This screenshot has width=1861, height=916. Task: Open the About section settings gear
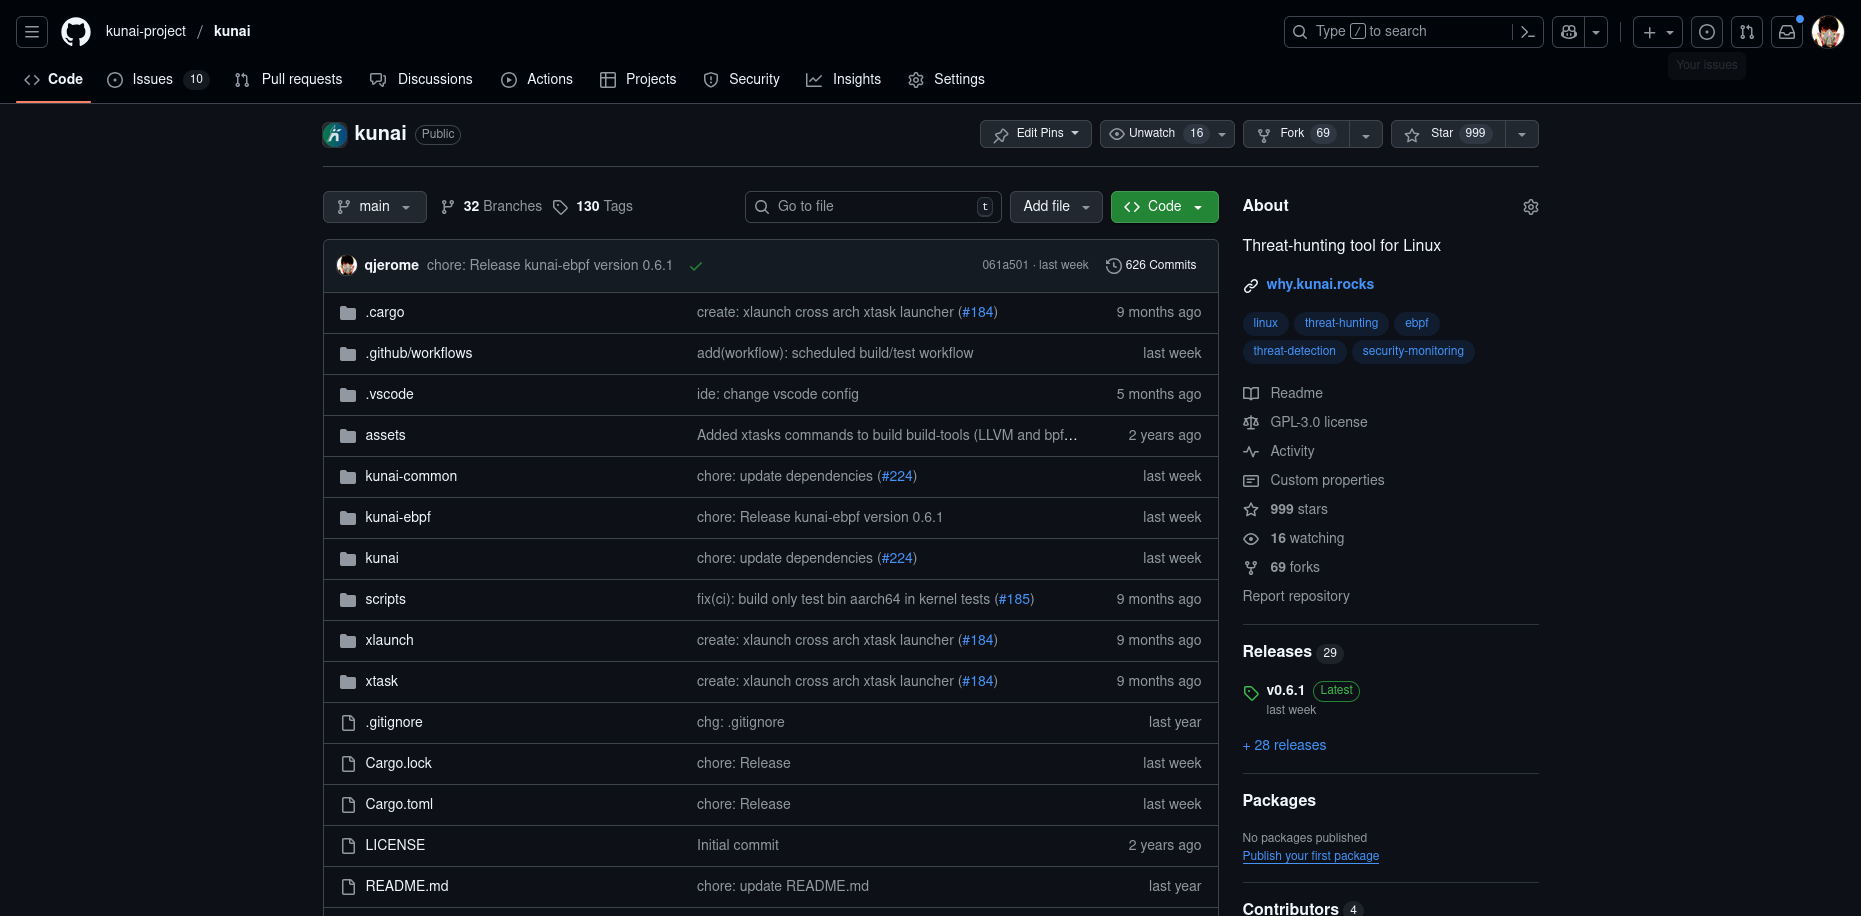pos(1530,207)
